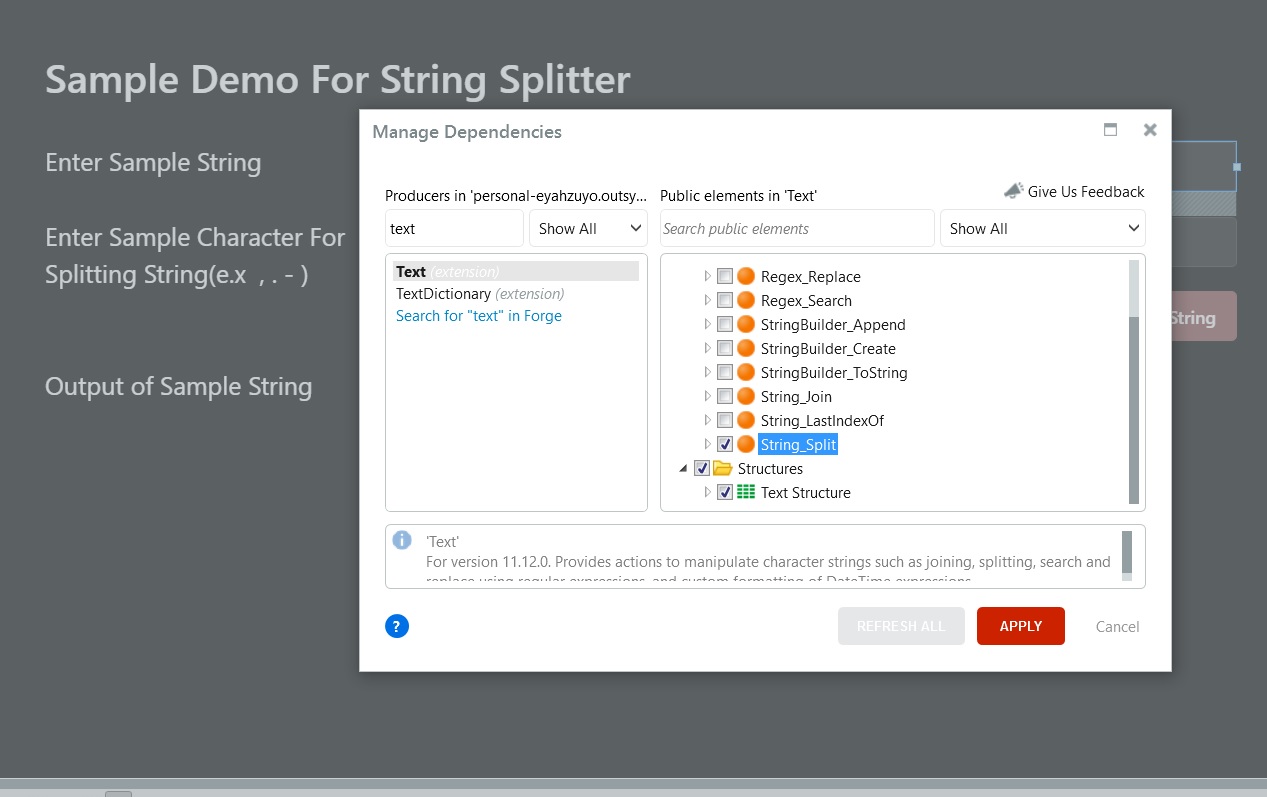
Task: Close the Manage Dependencies dialog
Action: point(1150,130)
